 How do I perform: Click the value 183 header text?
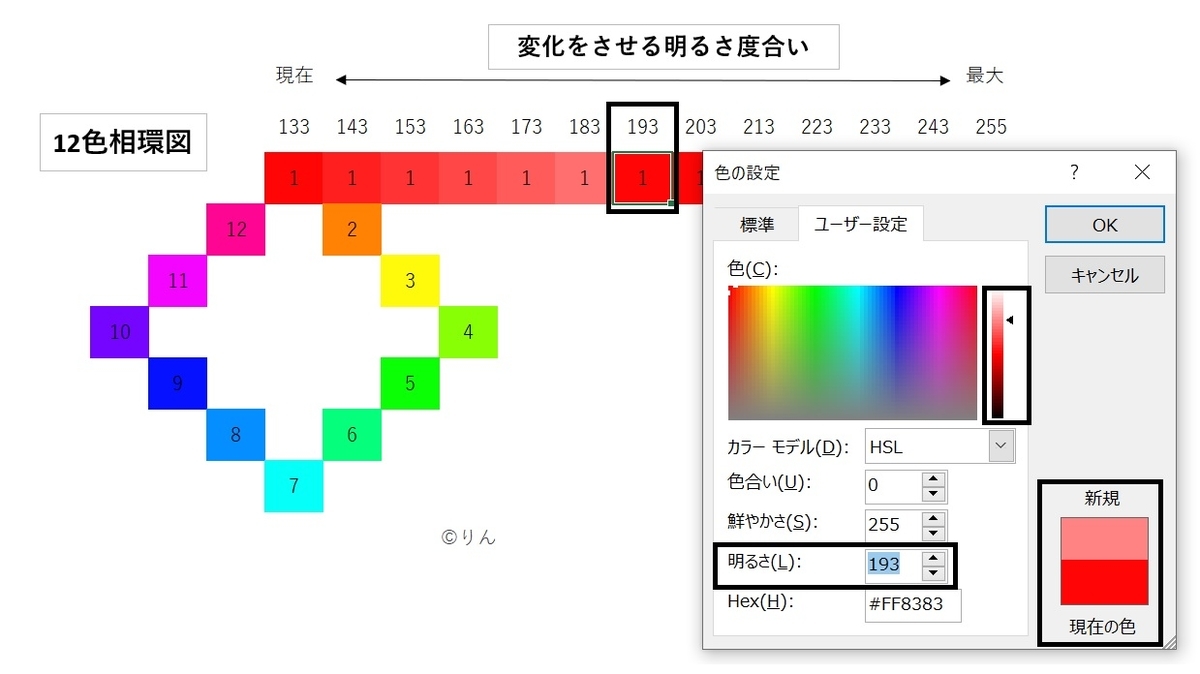pos(583,127)
